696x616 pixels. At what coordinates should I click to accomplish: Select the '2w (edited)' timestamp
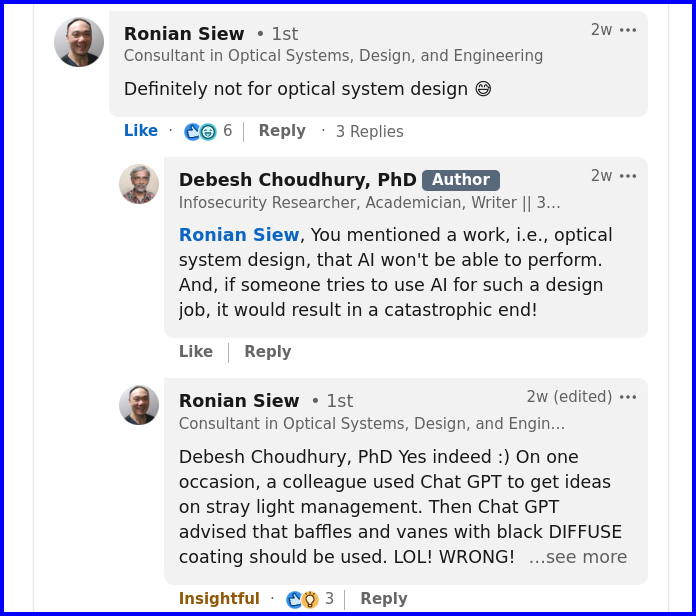[x=569, y=397]
